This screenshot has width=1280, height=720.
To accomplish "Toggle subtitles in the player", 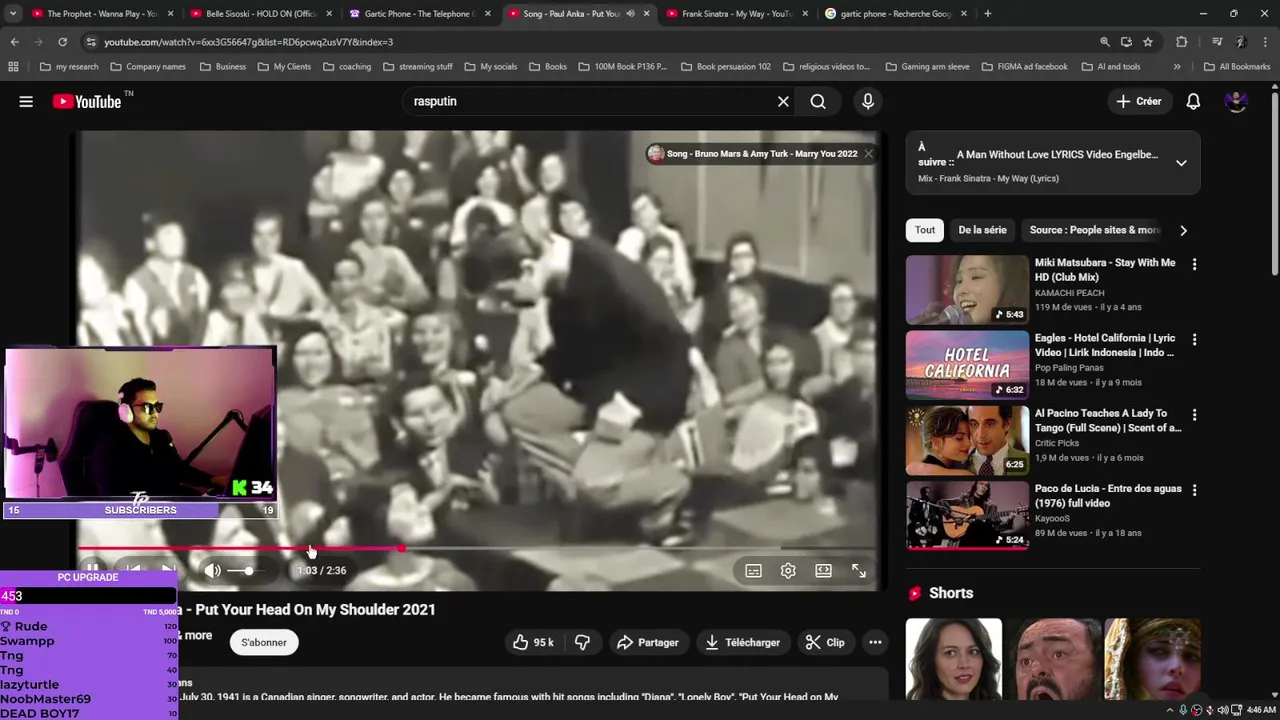I will coord(753,570).
